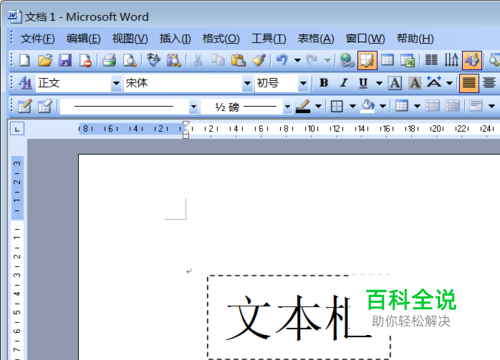Image resolution: width=500 pixels, height=360 pixels.
Task: Insert a table from the standard toolbar
Action: pos(387,61)
